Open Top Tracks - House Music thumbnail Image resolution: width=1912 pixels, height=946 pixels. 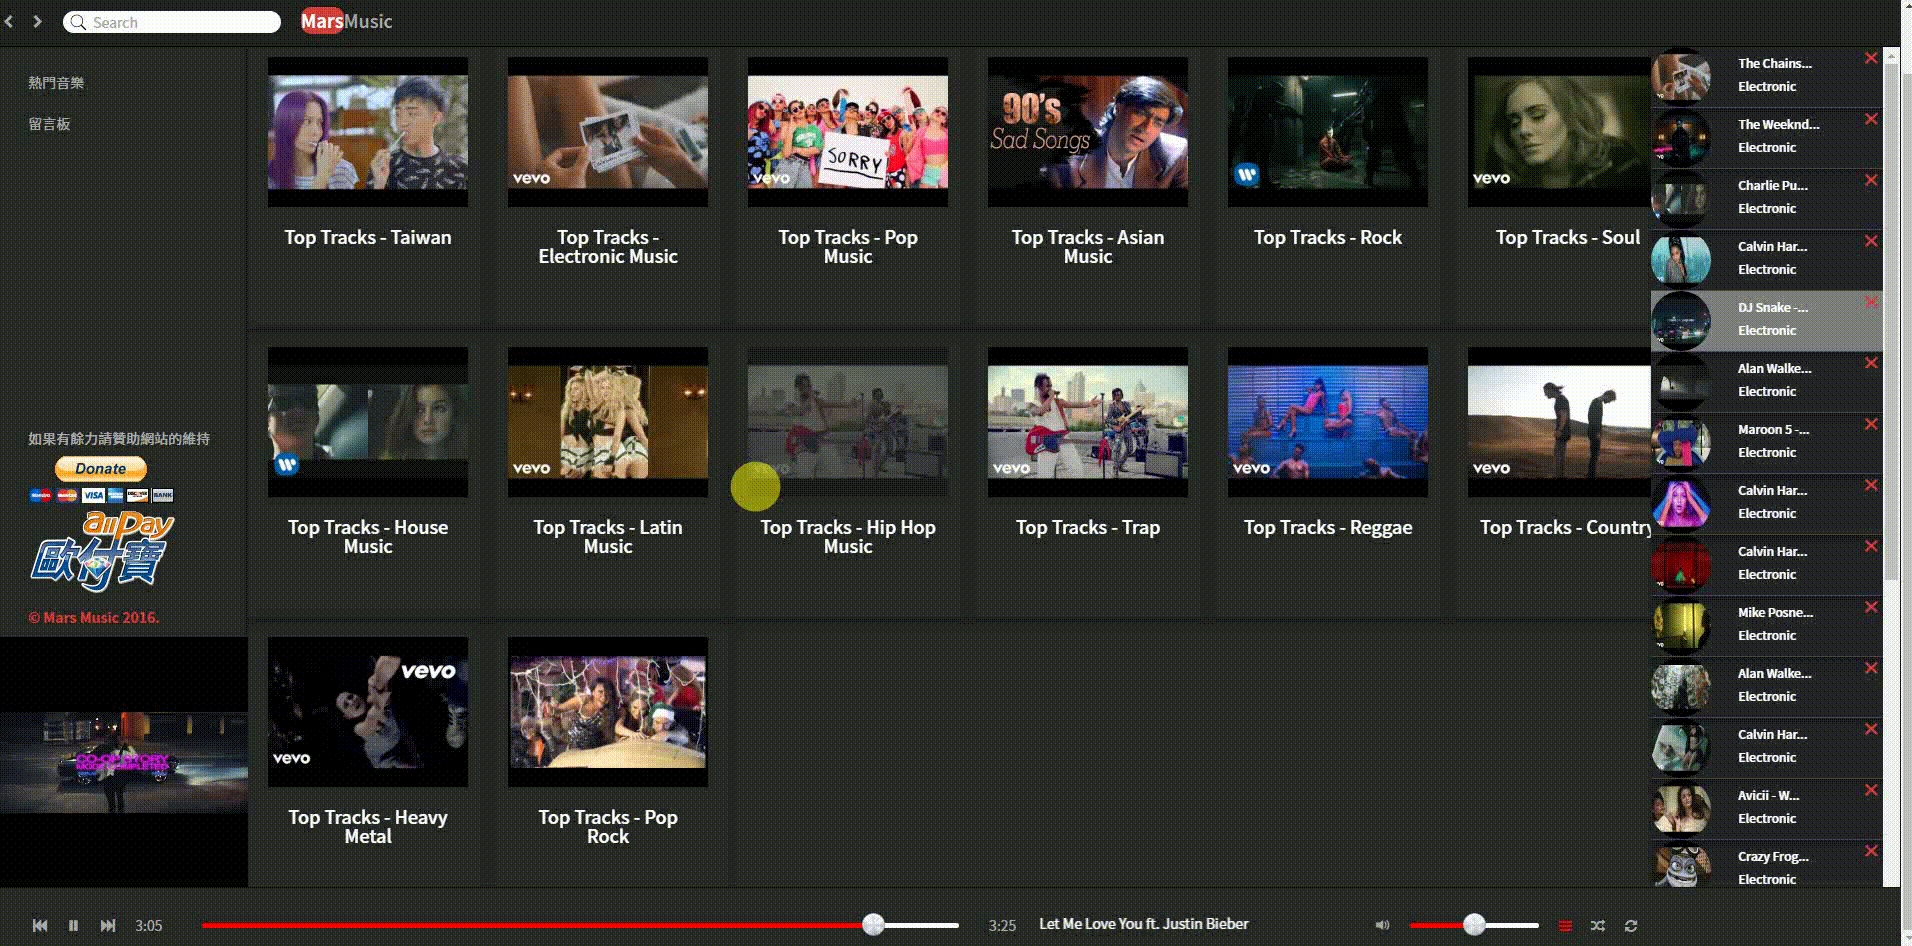tap(368, 422)
